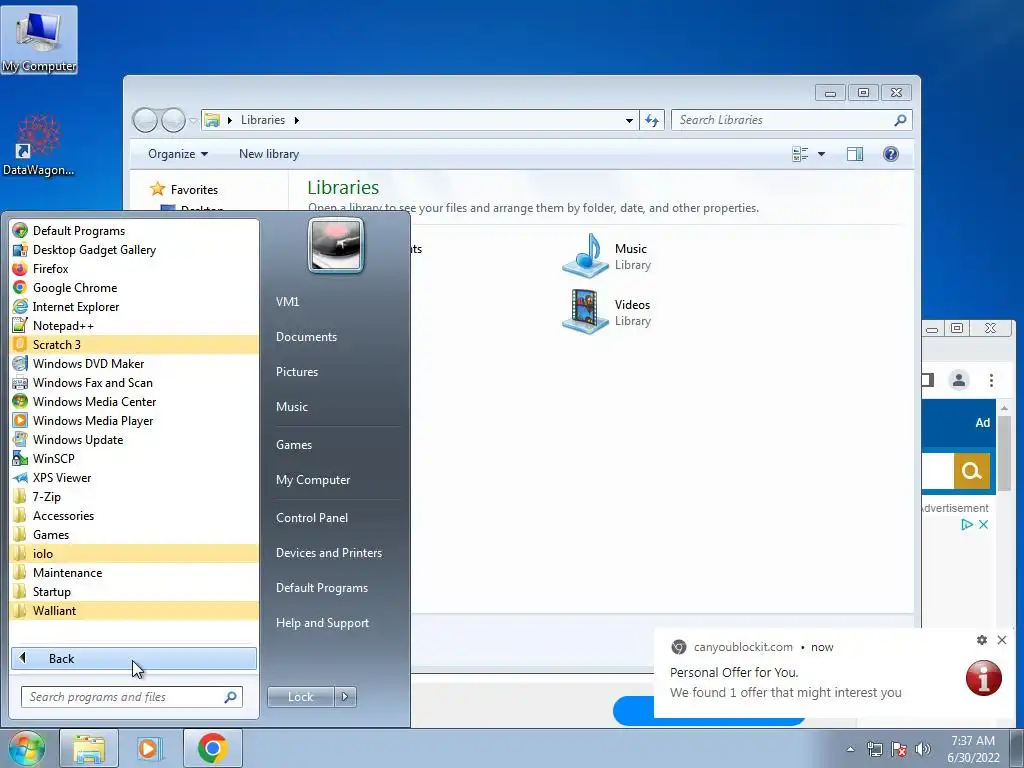The image size is (1024, 768).
Task: Expand the iolo folder
Action: click(134, 553)
